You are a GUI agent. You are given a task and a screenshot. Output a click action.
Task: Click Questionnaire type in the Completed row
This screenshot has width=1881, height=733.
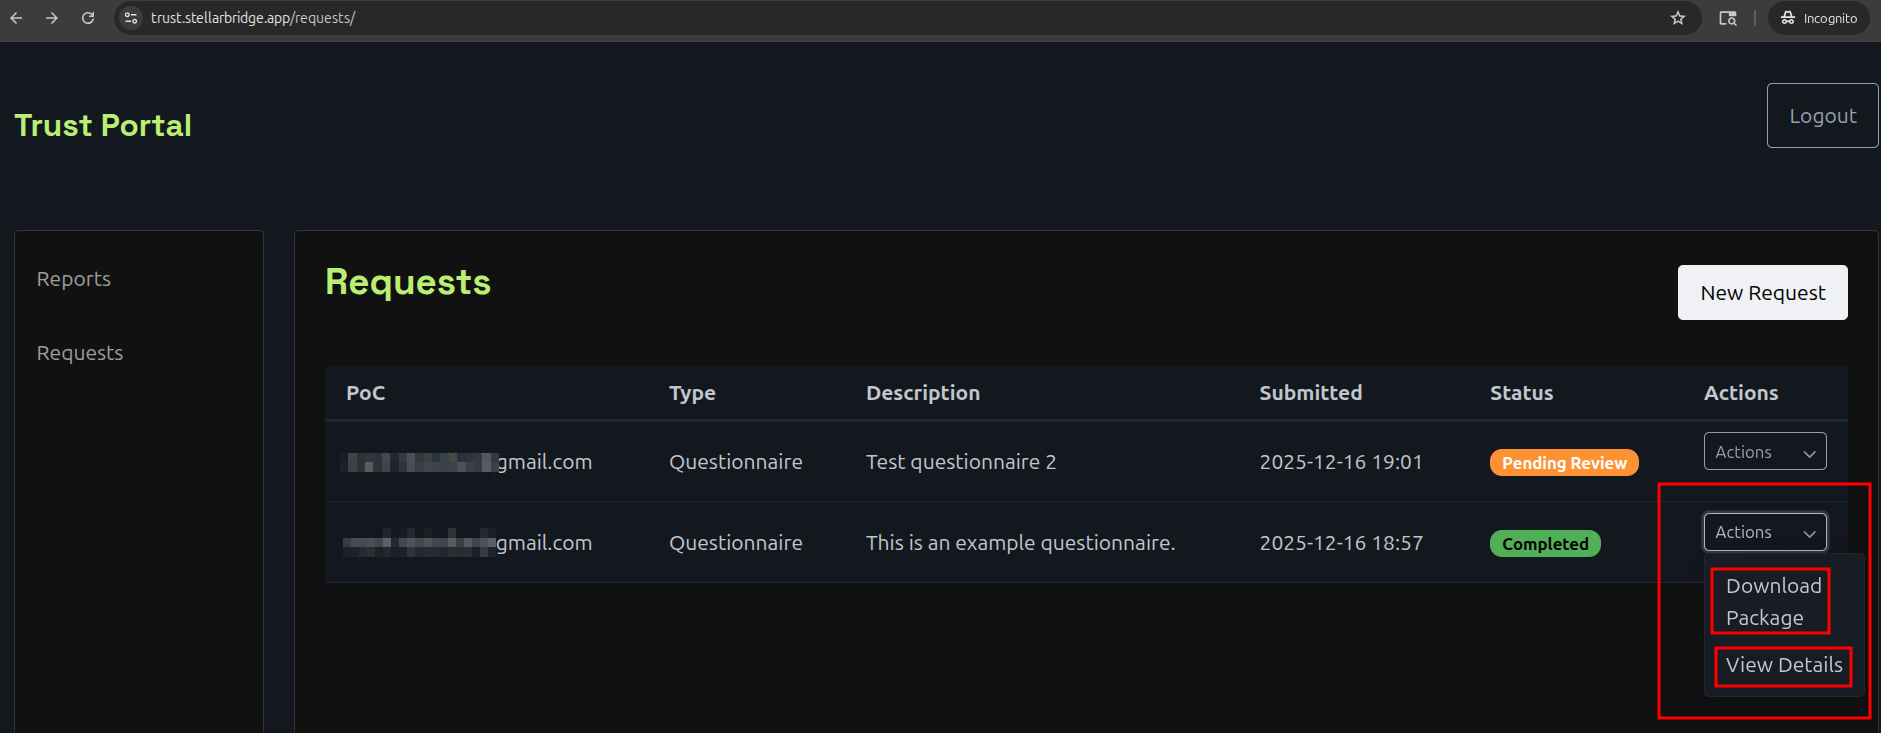(735, 543)
